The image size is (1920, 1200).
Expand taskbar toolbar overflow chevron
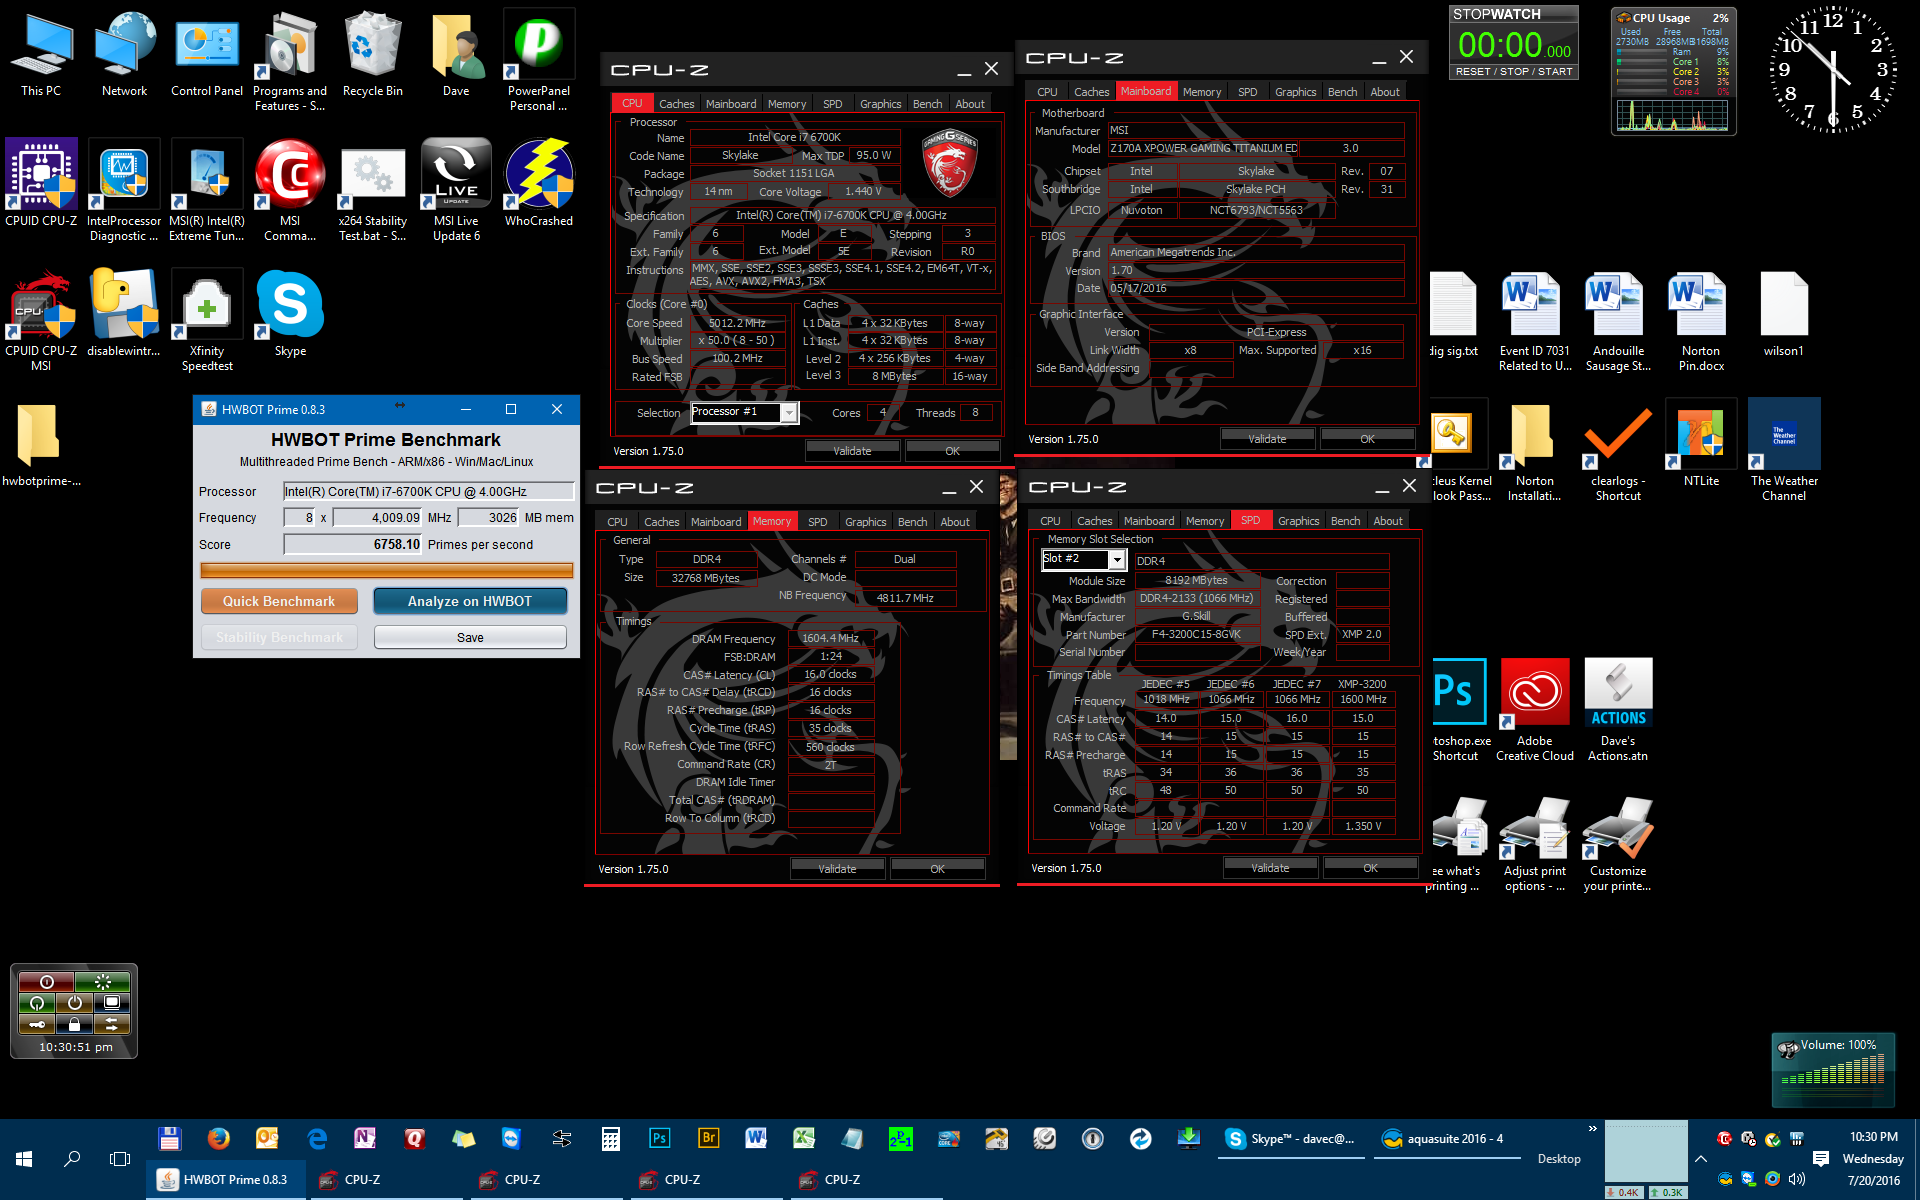[1593, 1129]
